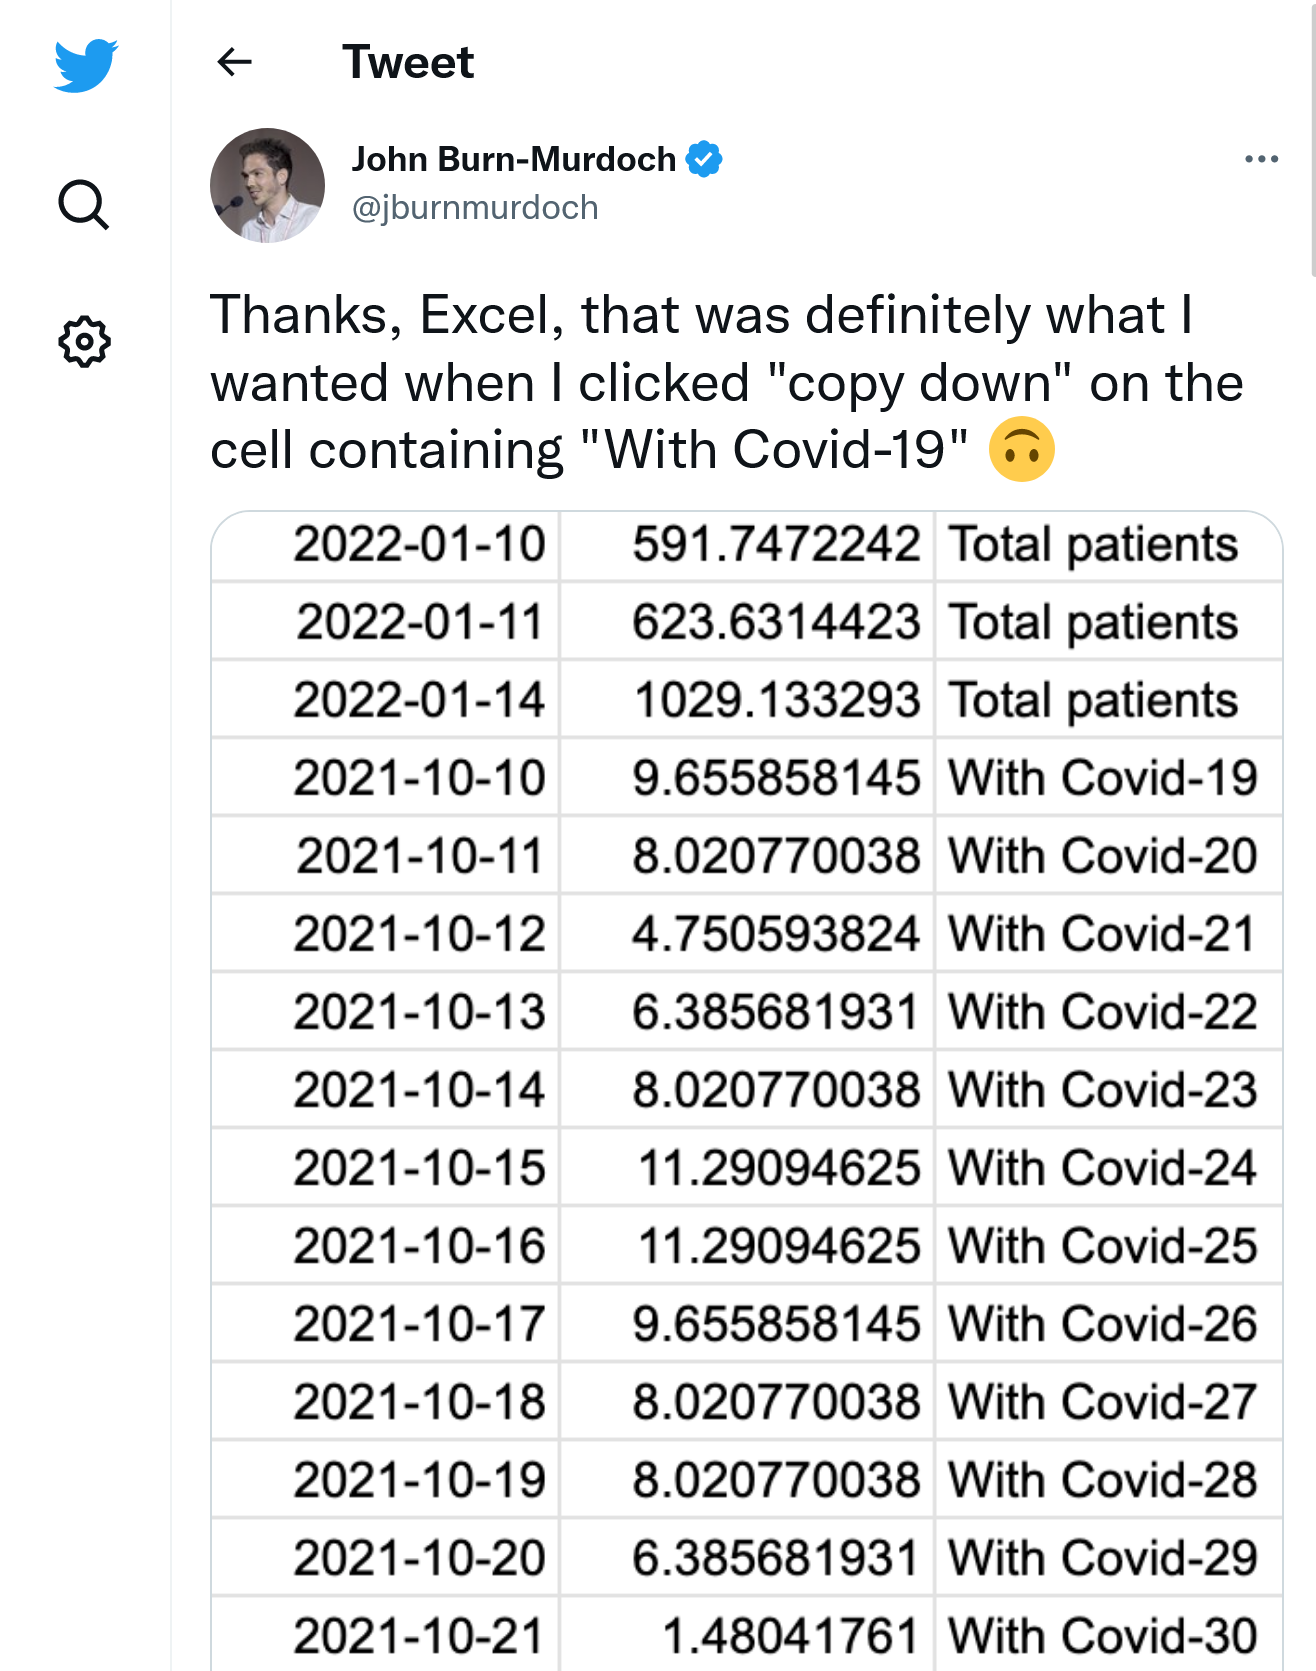The image size is (1316, 1671).
Task: Go back using the arrow icon
Action: (x=234, y=62)
